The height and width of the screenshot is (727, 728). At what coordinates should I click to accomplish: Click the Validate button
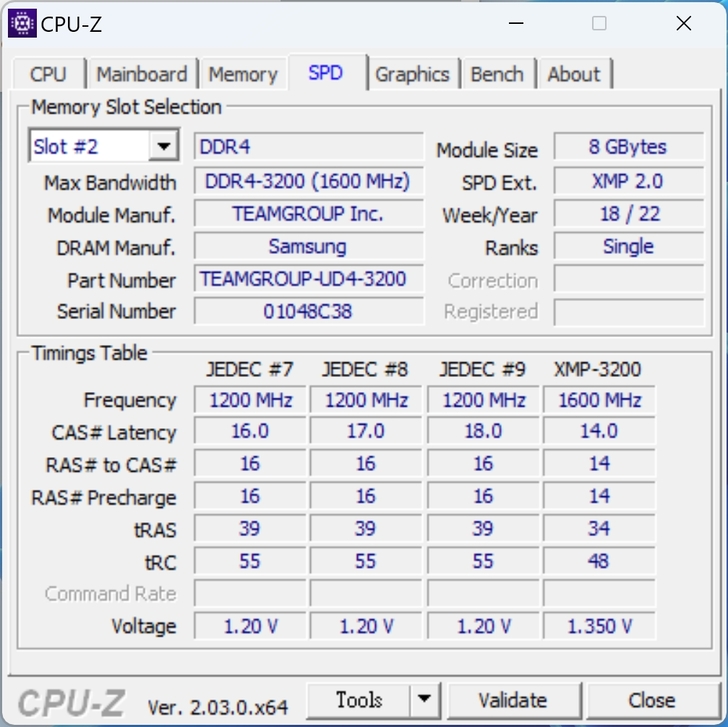point(513,700)
